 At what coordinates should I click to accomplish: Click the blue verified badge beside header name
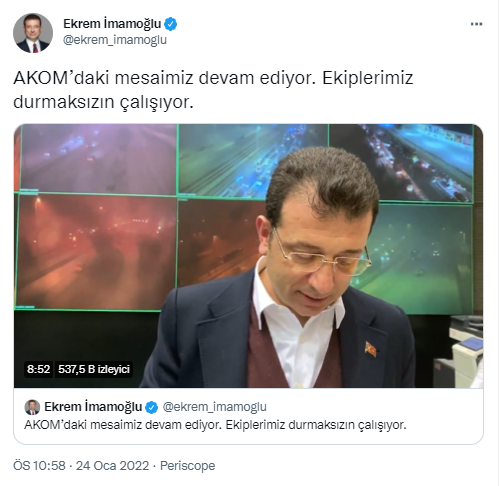coord(171,24)
